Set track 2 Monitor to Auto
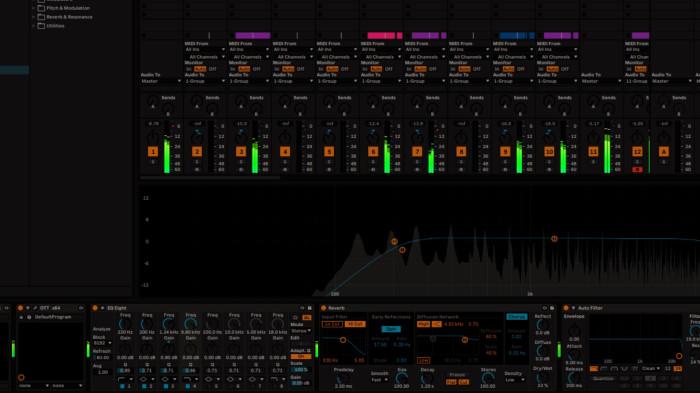 (200, 69)
